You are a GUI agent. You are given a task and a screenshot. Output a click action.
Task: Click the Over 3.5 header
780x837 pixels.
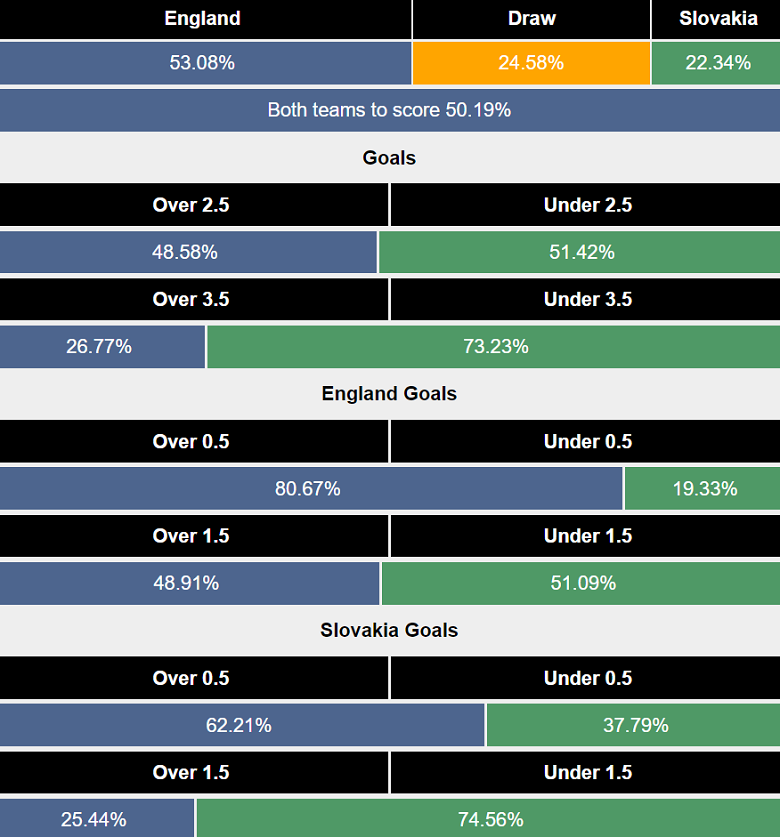click(191, 299)
